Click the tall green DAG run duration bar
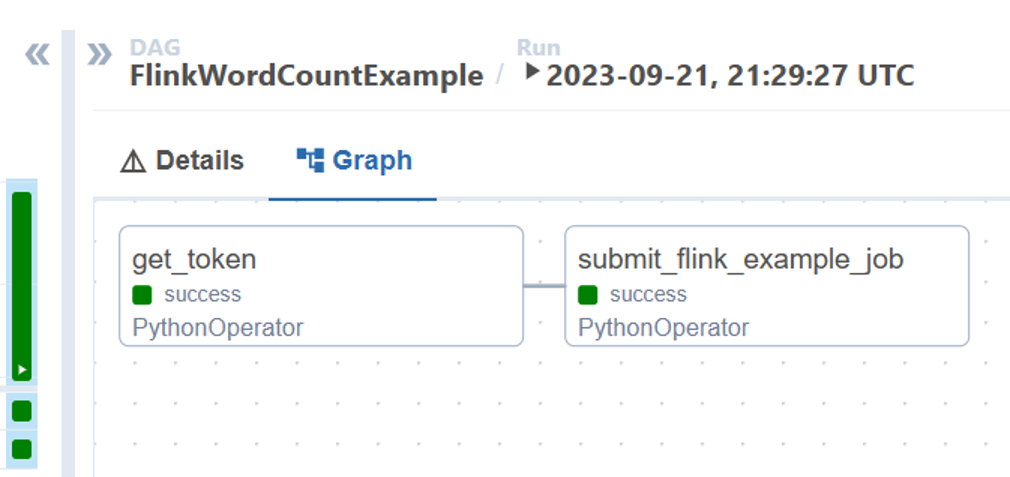Screen dimensions: 1010x477 point(22,286)
